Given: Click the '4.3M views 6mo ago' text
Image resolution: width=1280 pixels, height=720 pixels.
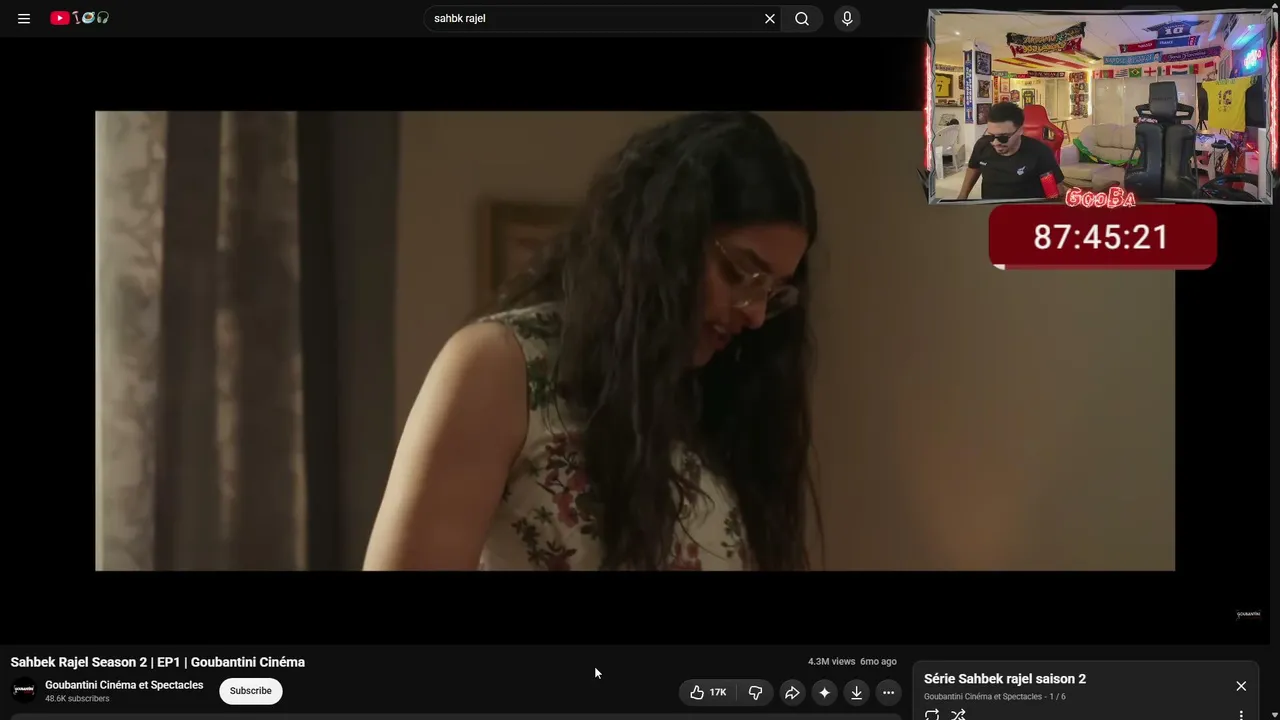Looking at the screenshot, I should tap(852, 662).
